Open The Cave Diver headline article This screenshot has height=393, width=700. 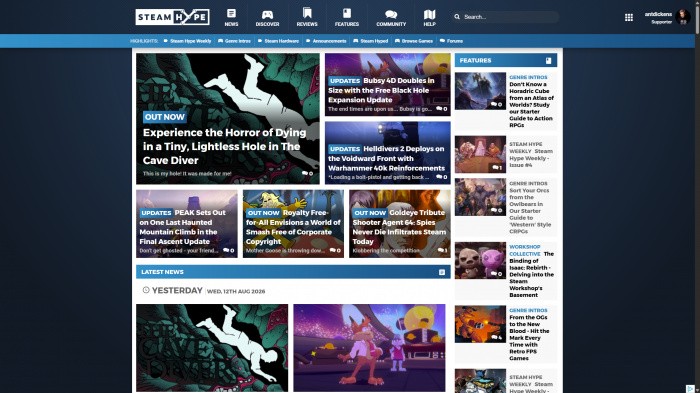(x=225, y=146)
